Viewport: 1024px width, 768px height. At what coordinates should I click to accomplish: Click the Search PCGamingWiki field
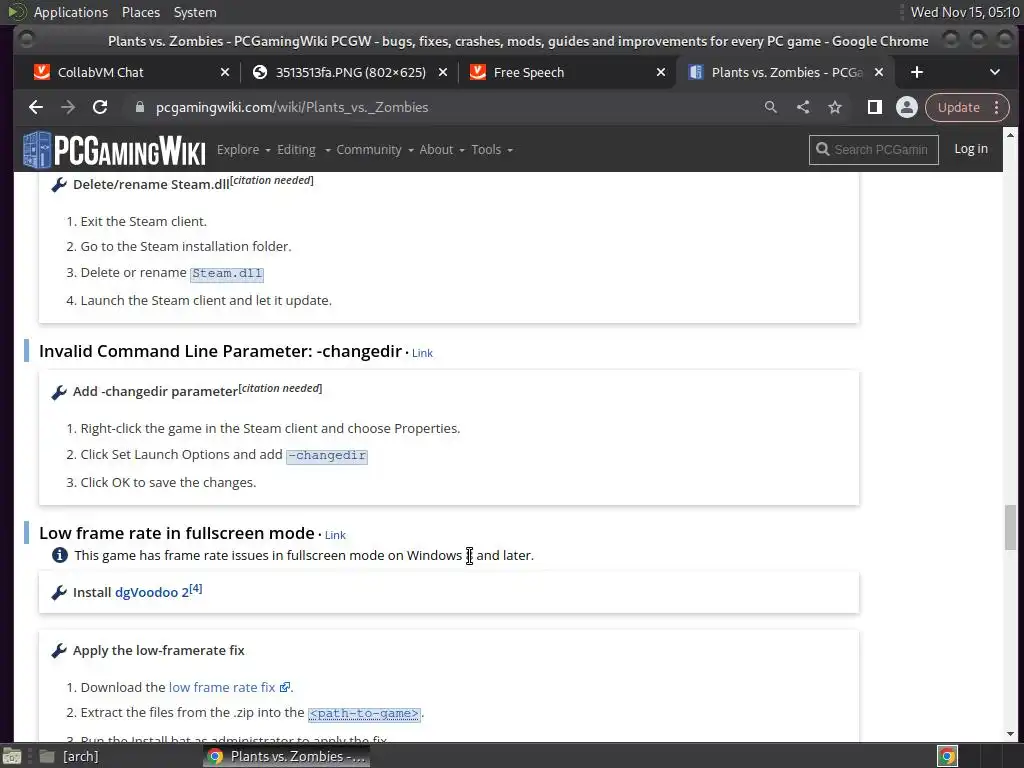point(874,150)
